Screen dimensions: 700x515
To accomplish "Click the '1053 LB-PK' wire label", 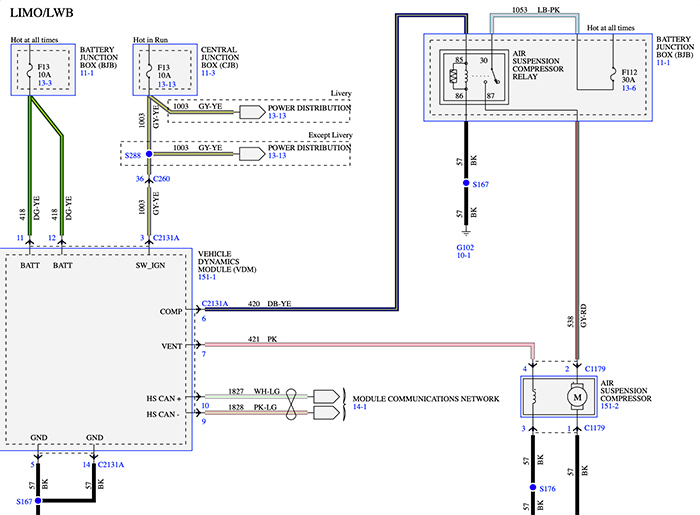I will [536, 9].
